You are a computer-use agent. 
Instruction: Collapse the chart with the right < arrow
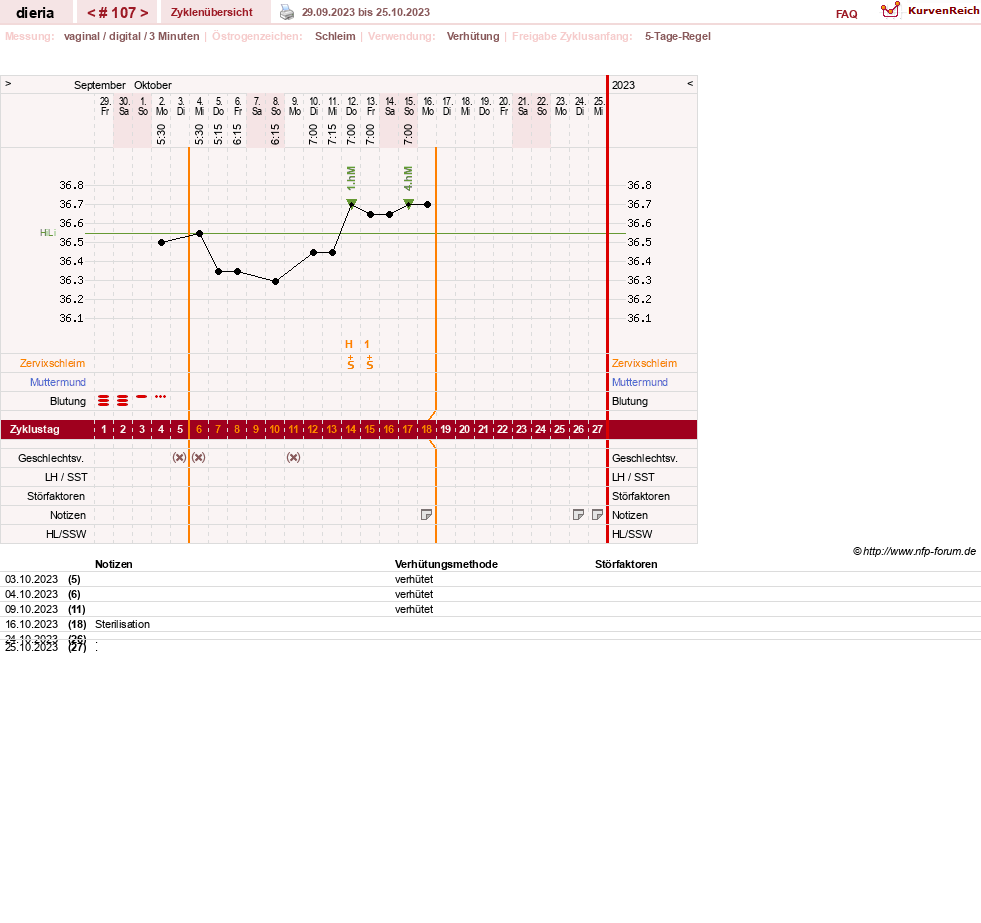tap(690, 83)
